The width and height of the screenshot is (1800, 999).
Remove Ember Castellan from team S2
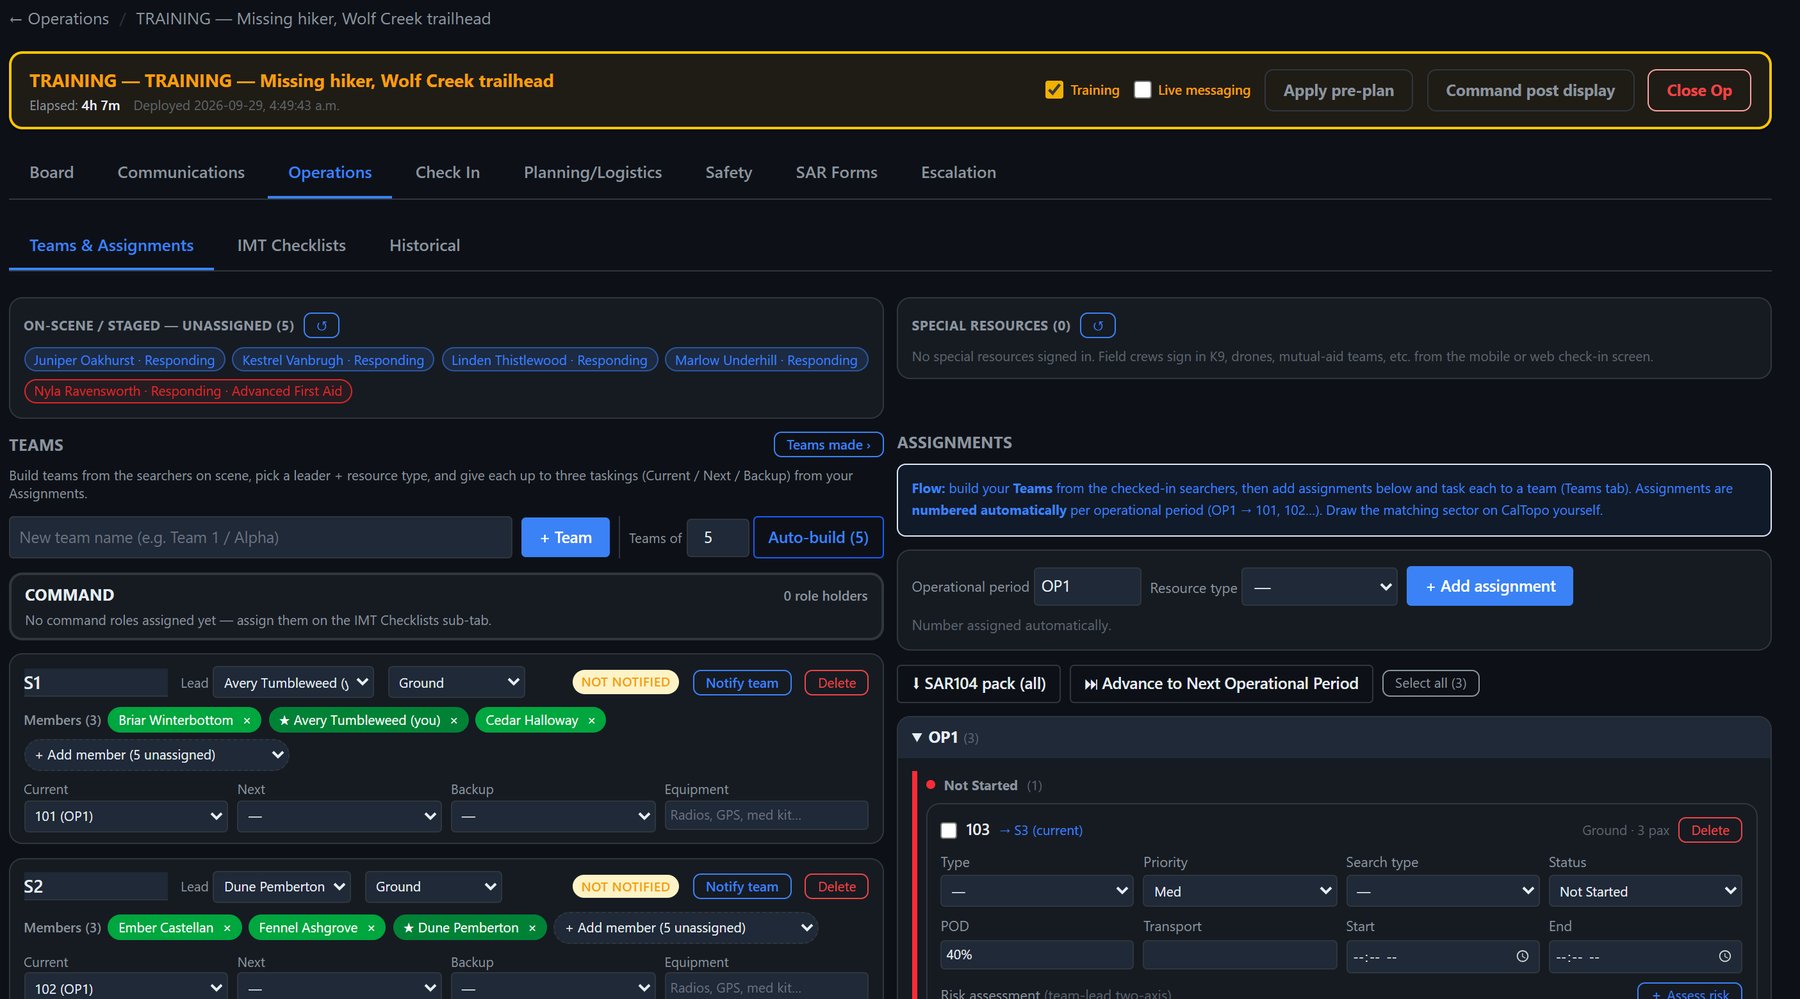pos(227,928)
